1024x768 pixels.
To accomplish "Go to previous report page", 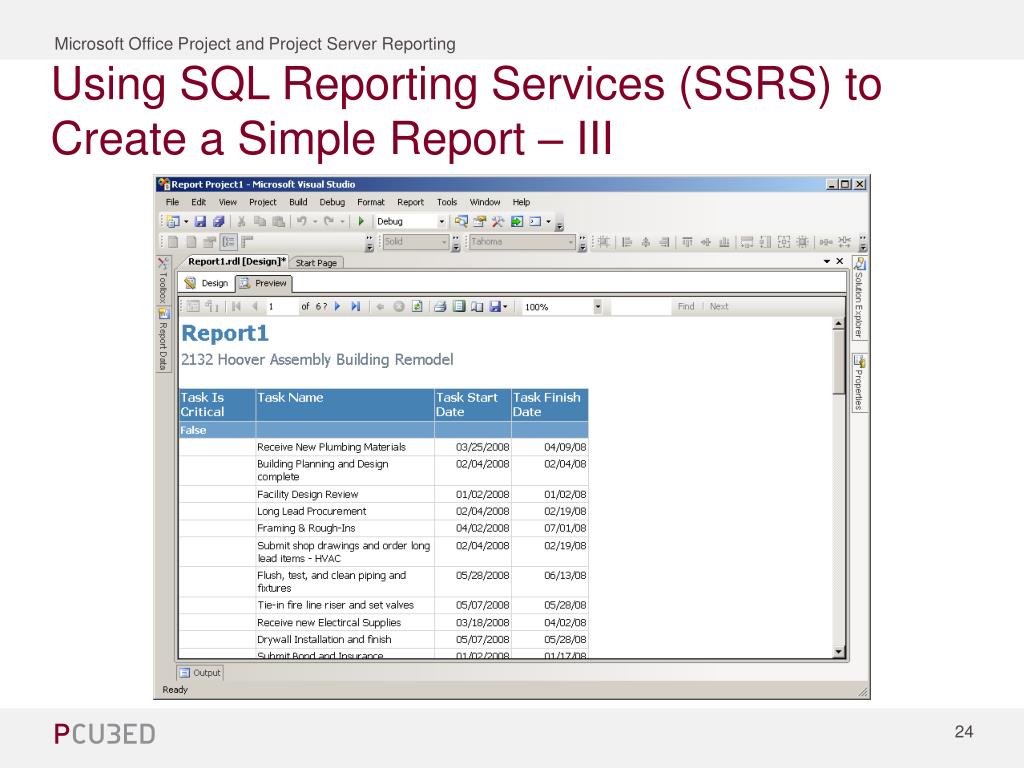I will tap(255, 306).
